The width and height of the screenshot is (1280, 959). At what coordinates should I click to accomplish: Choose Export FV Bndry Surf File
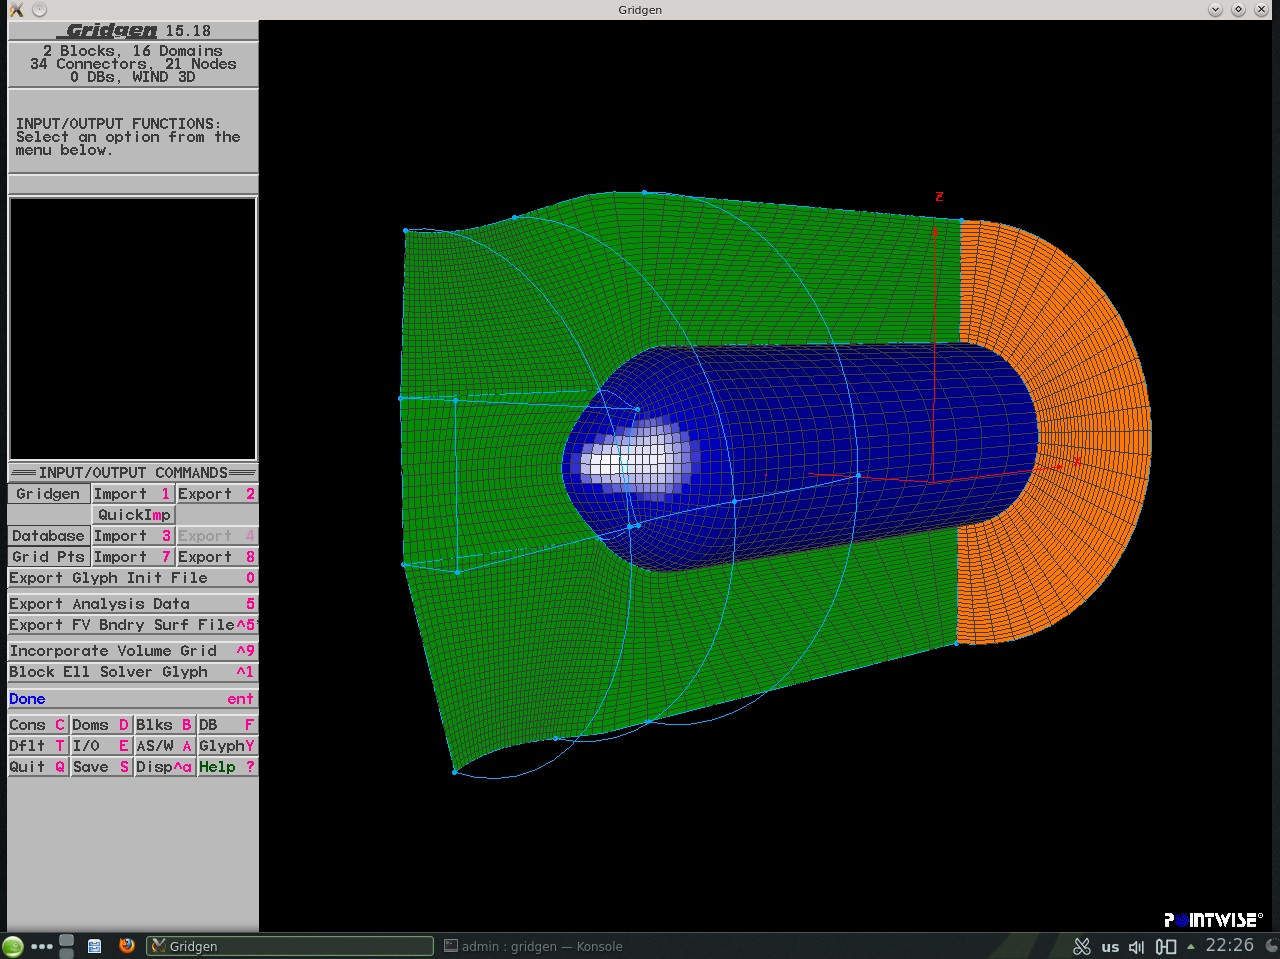click(x=132, y=625)
